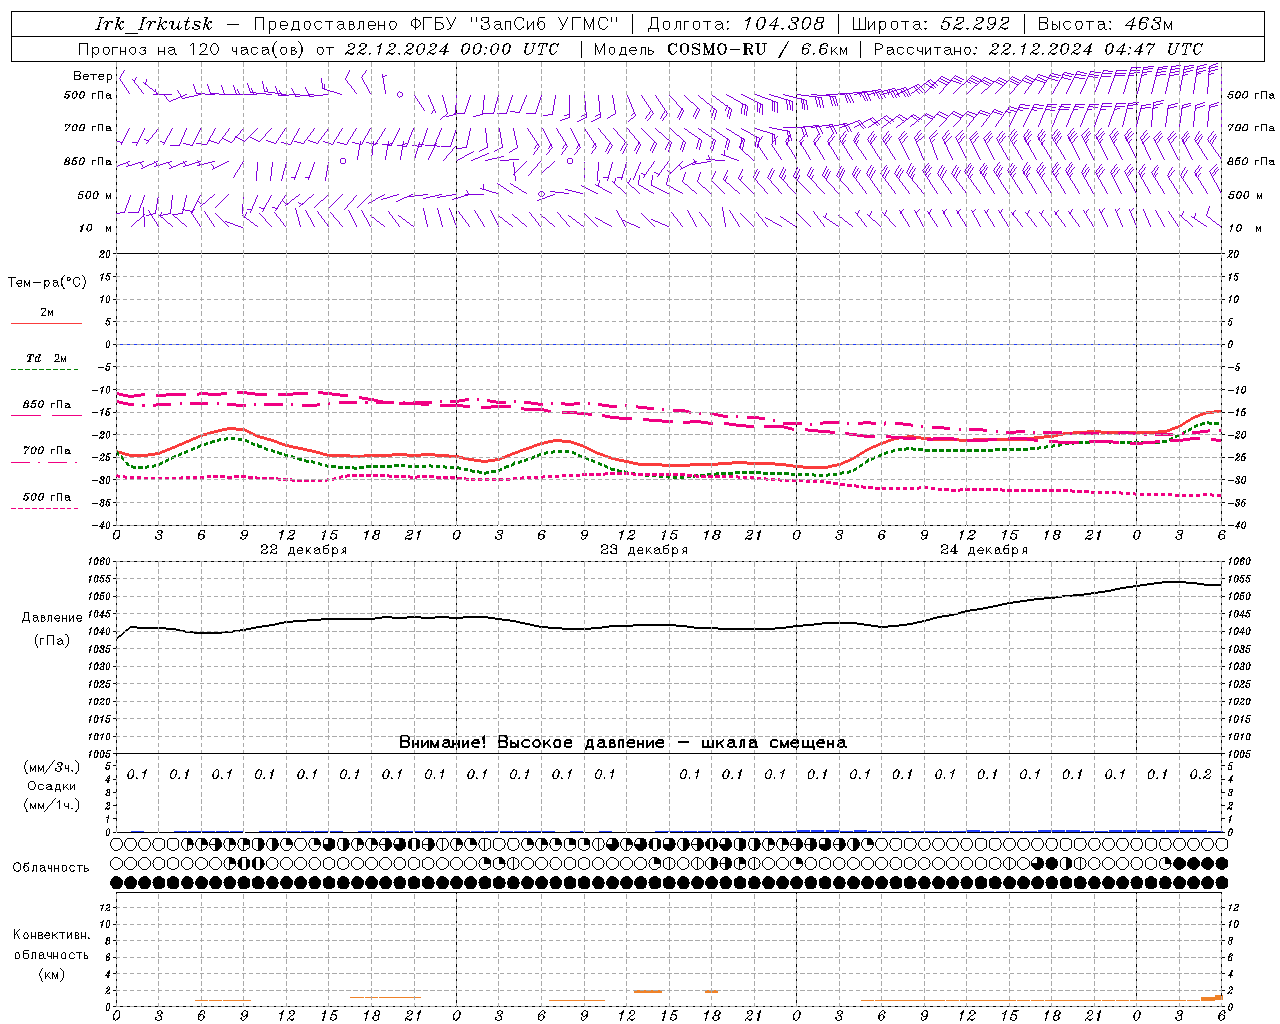Click the provider text "ЗапСиб УГМС"

tap(544, 24)
